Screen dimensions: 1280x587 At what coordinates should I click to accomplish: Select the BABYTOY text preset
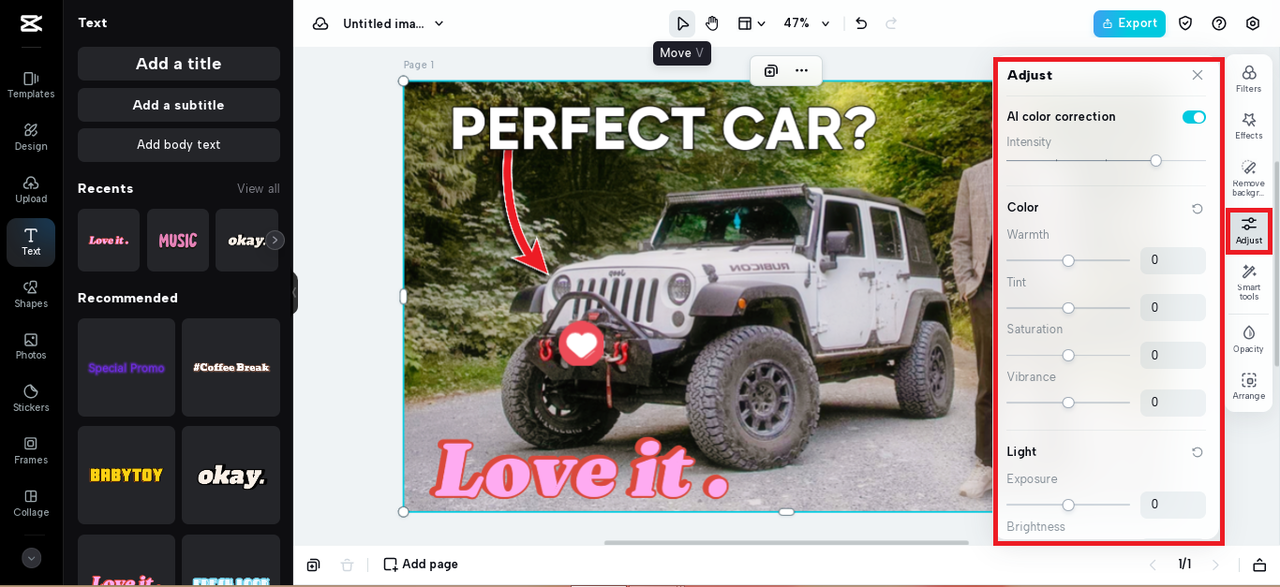pyautogui.click(x=126, y=475)
